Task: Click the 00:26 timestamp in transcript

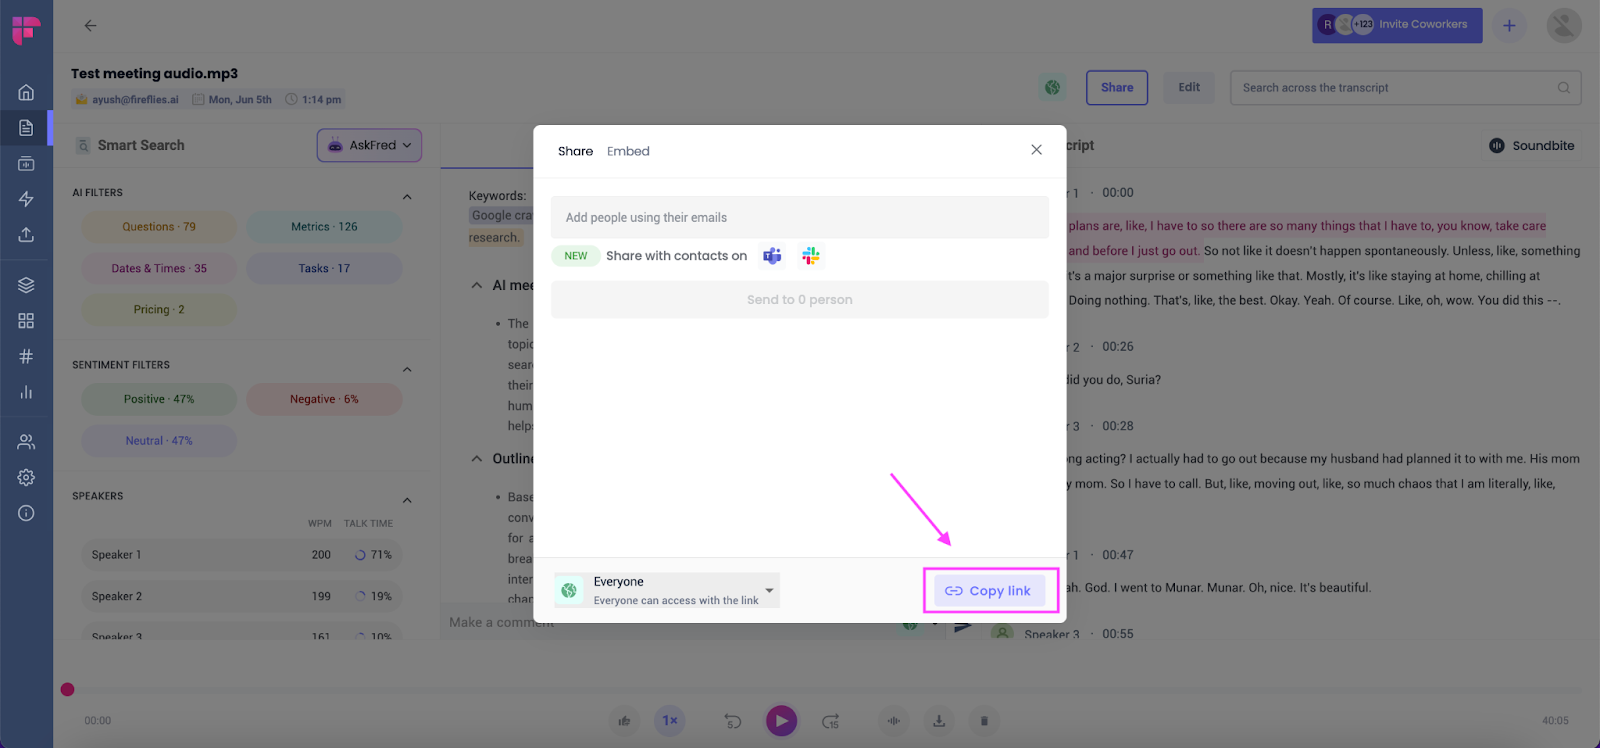Action: (1118, 347)
